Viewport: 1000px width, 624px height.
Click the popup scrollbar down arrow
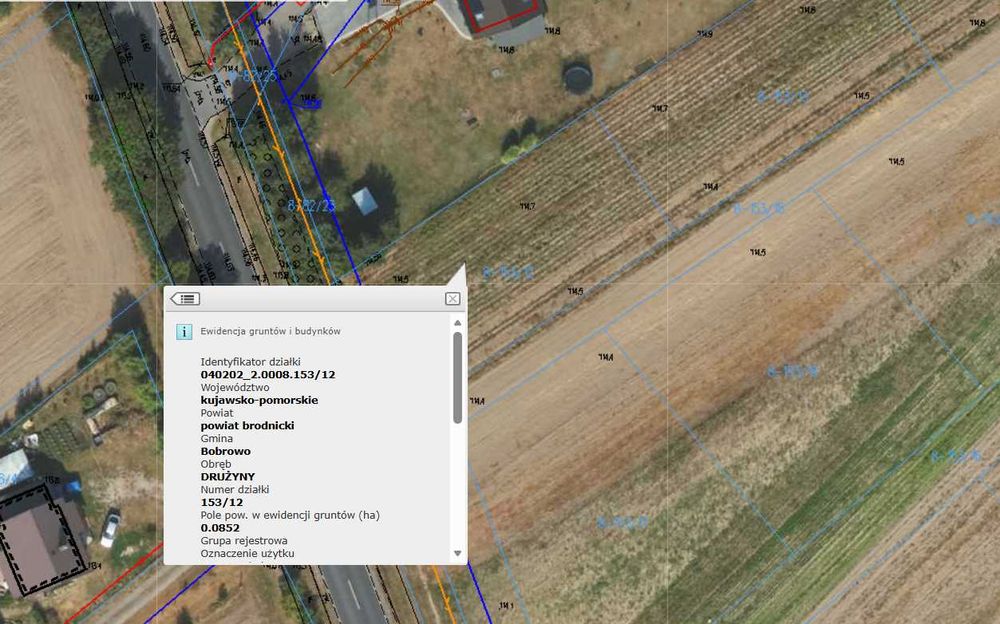(x=457, y=553)
